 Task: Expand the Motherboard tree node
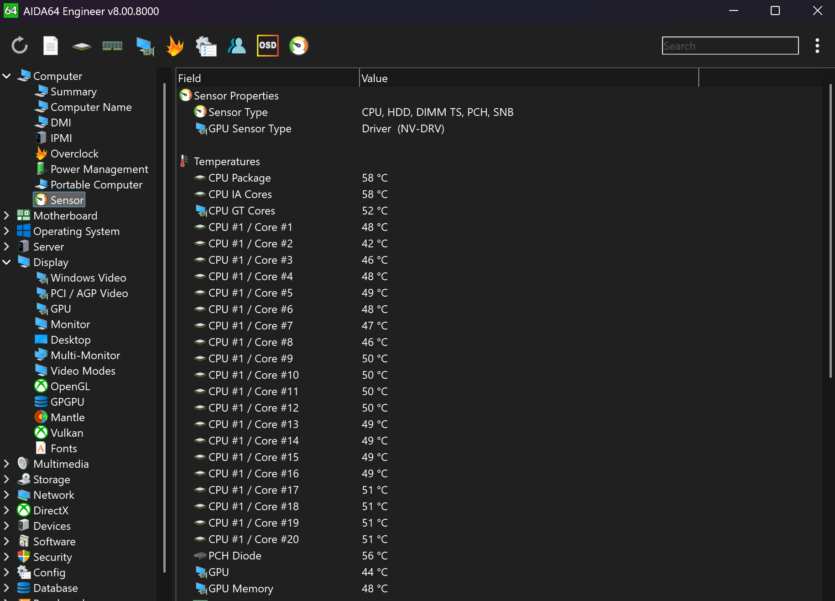6,216
